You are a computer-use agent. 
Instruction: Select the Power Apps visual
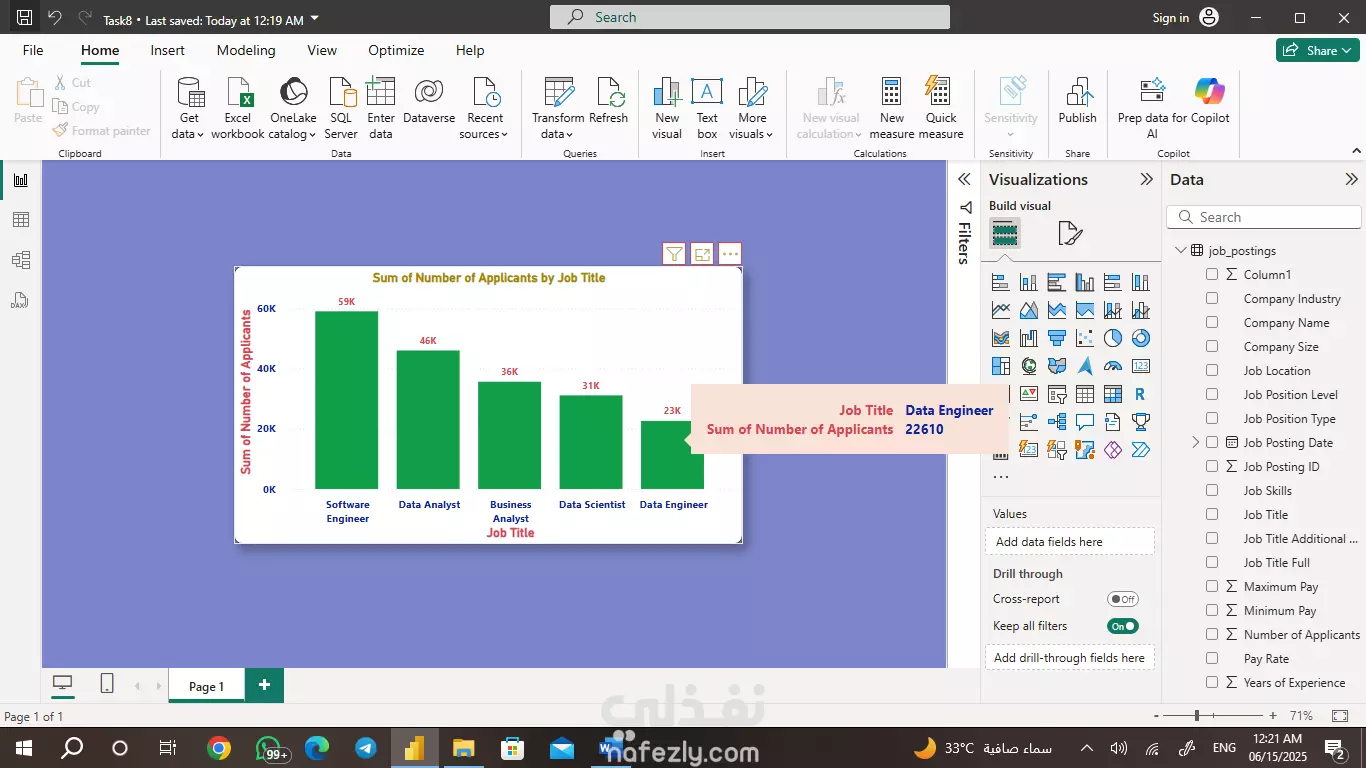[x=1113, y=450]
